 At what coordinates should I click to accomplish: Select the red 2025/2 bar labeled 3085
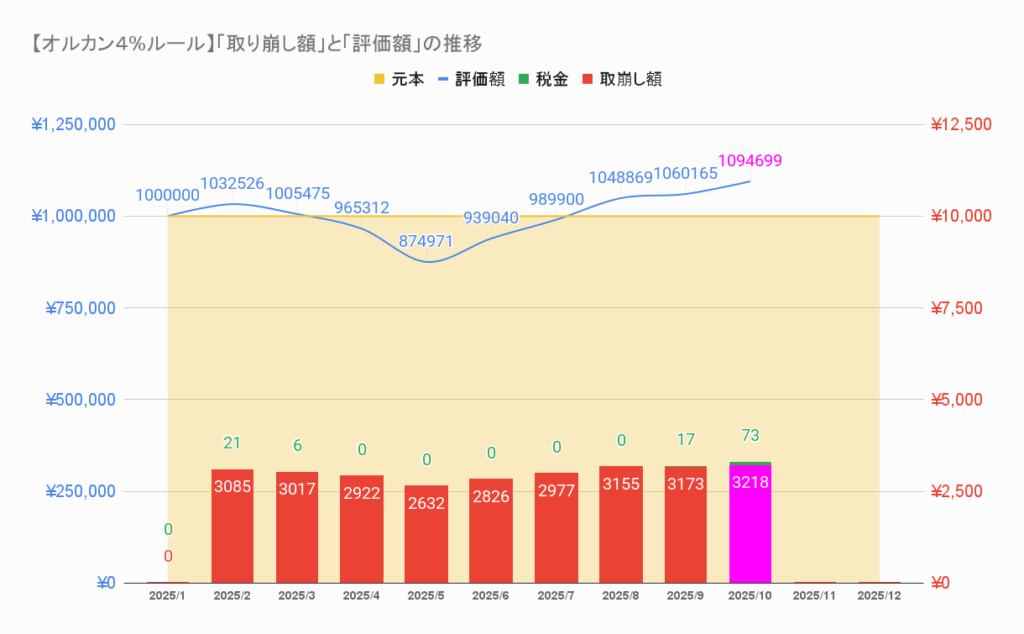click(232, 530)
